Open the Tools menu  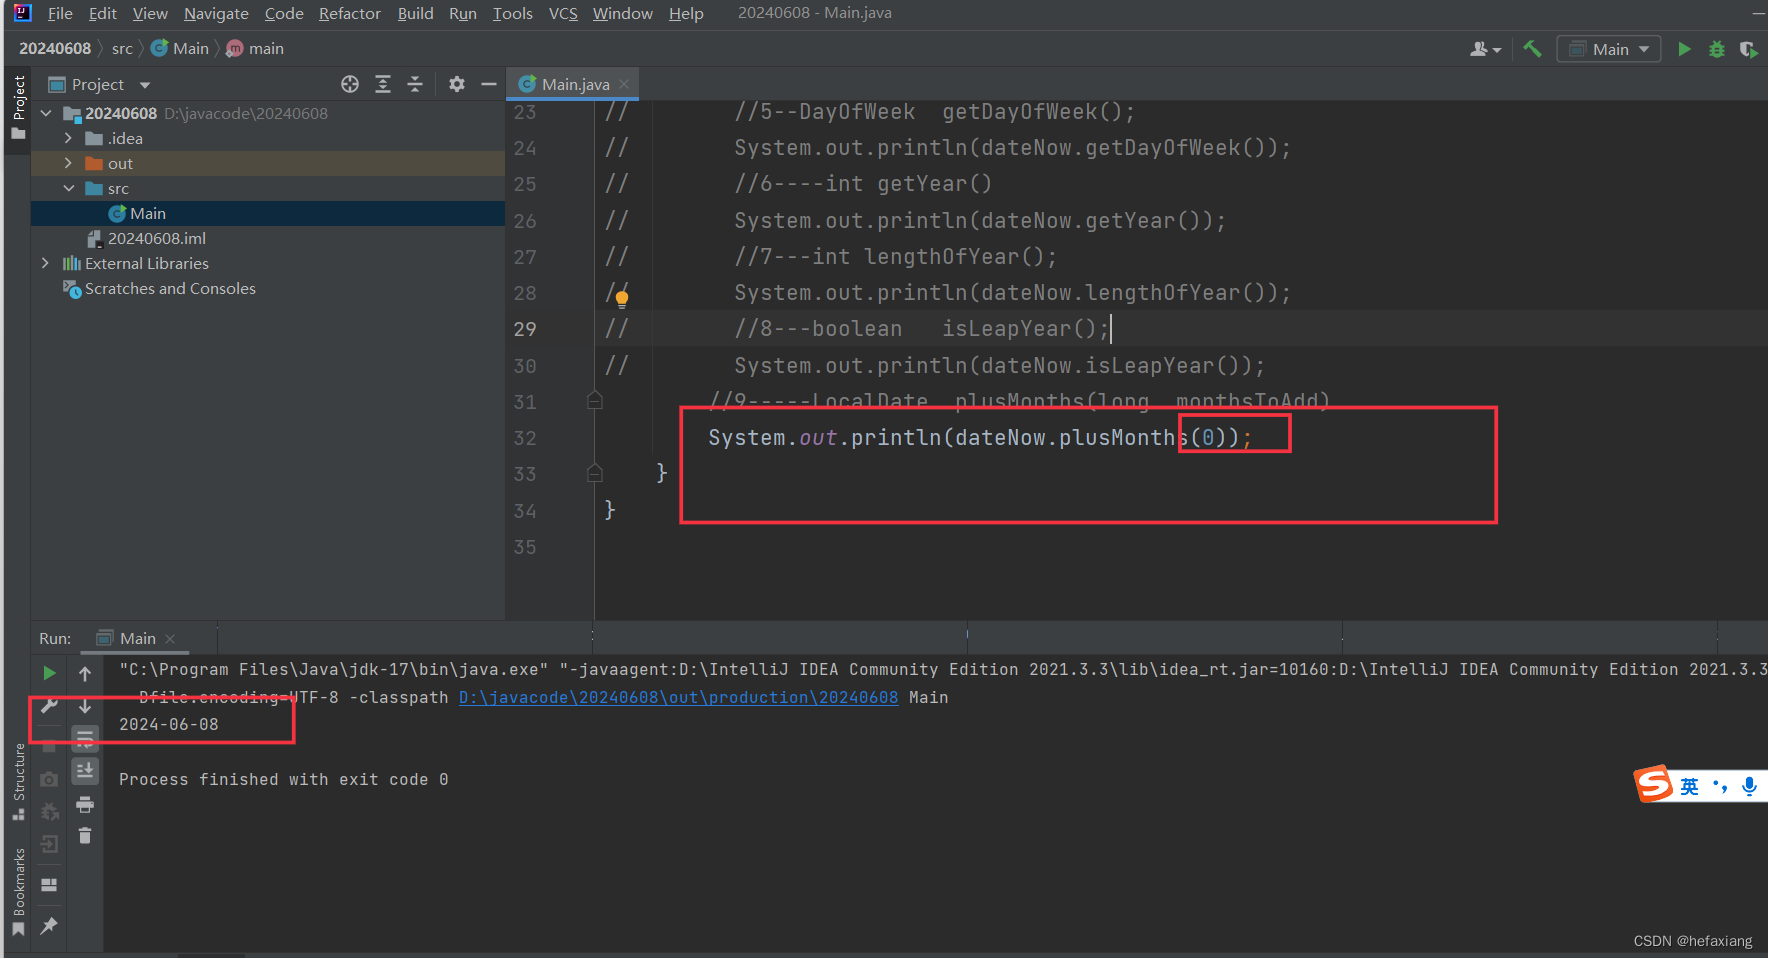pyautogui.click(x=512, y=13)
